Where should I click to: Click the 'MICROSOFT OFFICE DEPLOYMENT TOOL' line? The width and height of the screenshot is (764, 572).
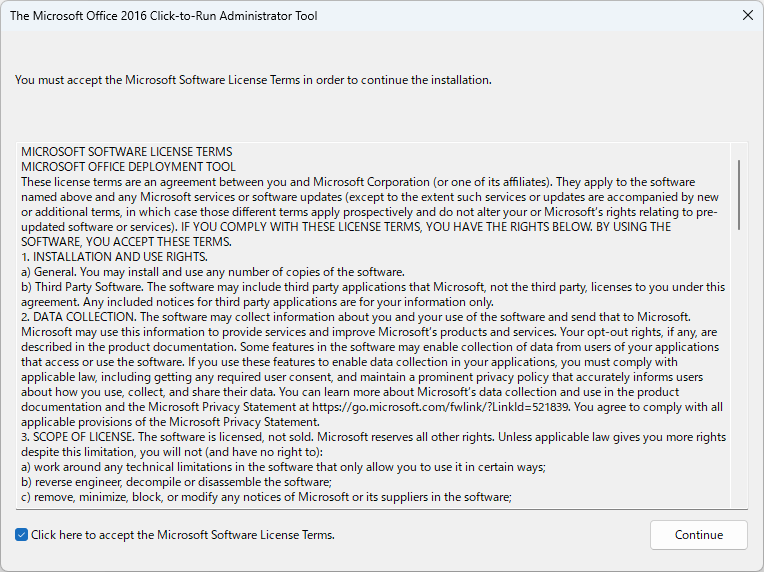click(128, 167)
